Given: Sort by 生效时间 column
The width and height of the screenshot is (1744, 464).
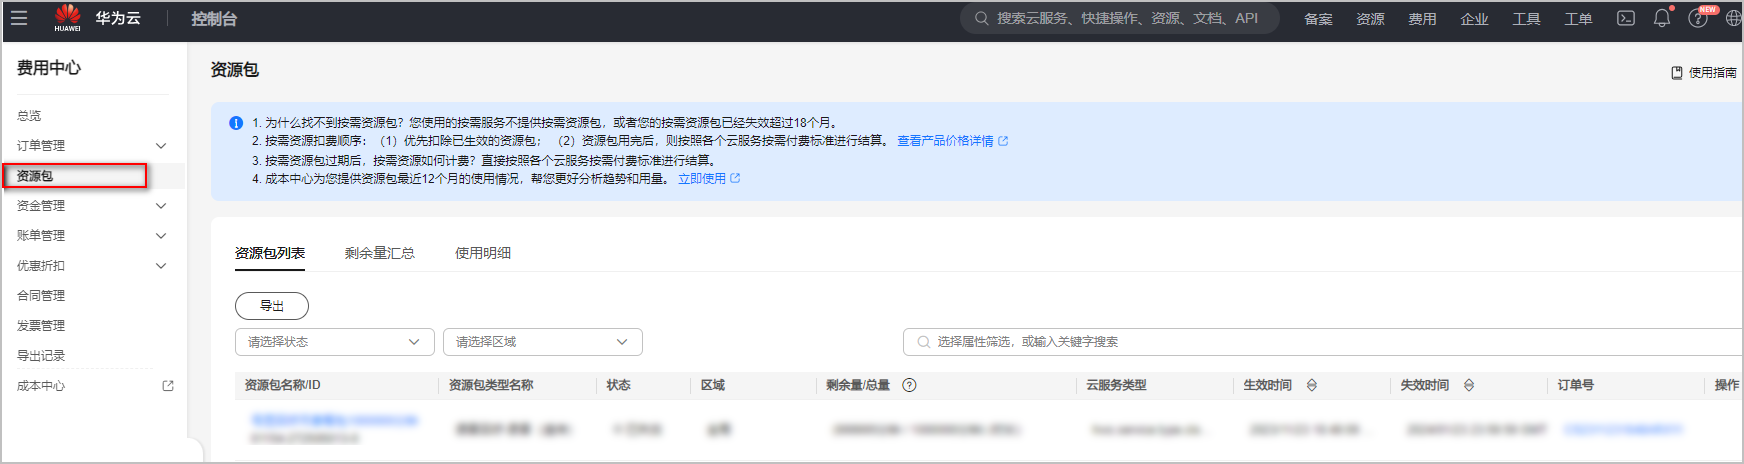Looking at the screenshot, I should (1312, 385).
